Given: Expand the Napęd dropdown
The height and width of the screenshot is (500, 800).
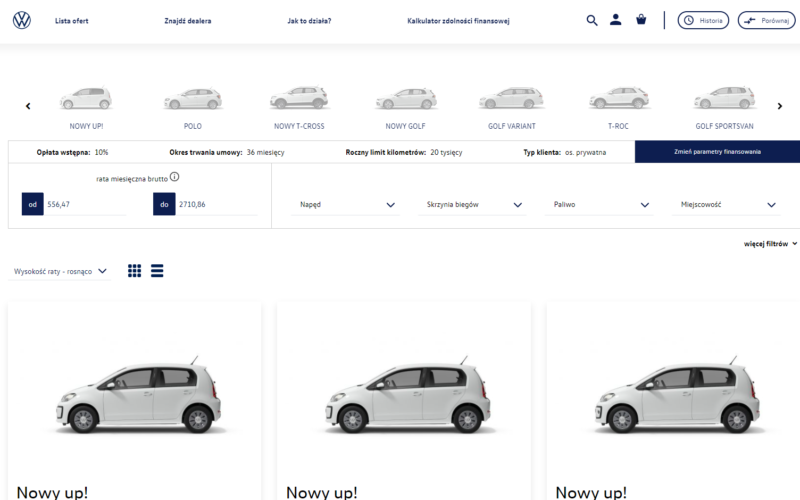Looking at the screenshot, I should coord(345,205).
